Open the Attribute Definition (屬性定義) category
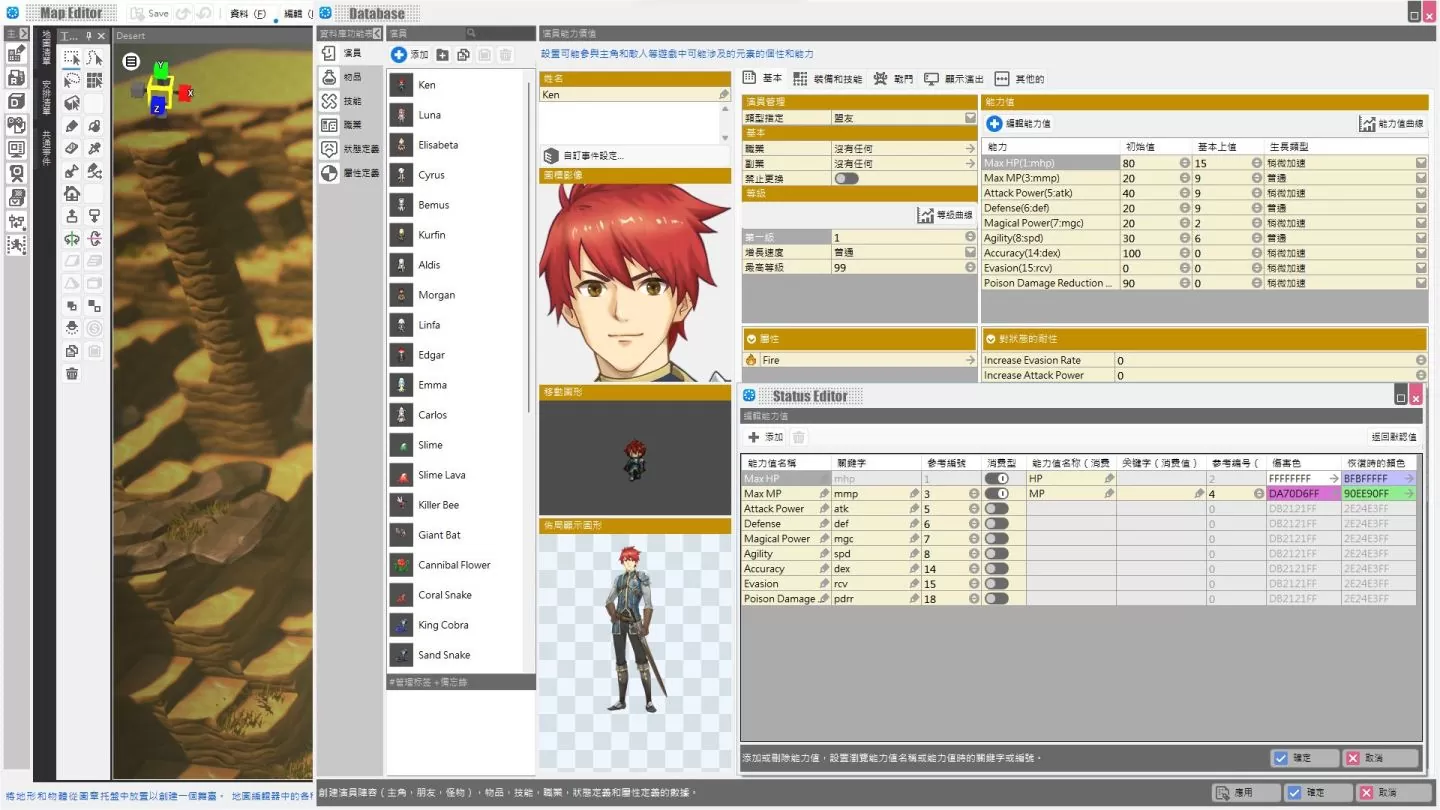Screen dimensions: 1440x810 tap(351, 173)
